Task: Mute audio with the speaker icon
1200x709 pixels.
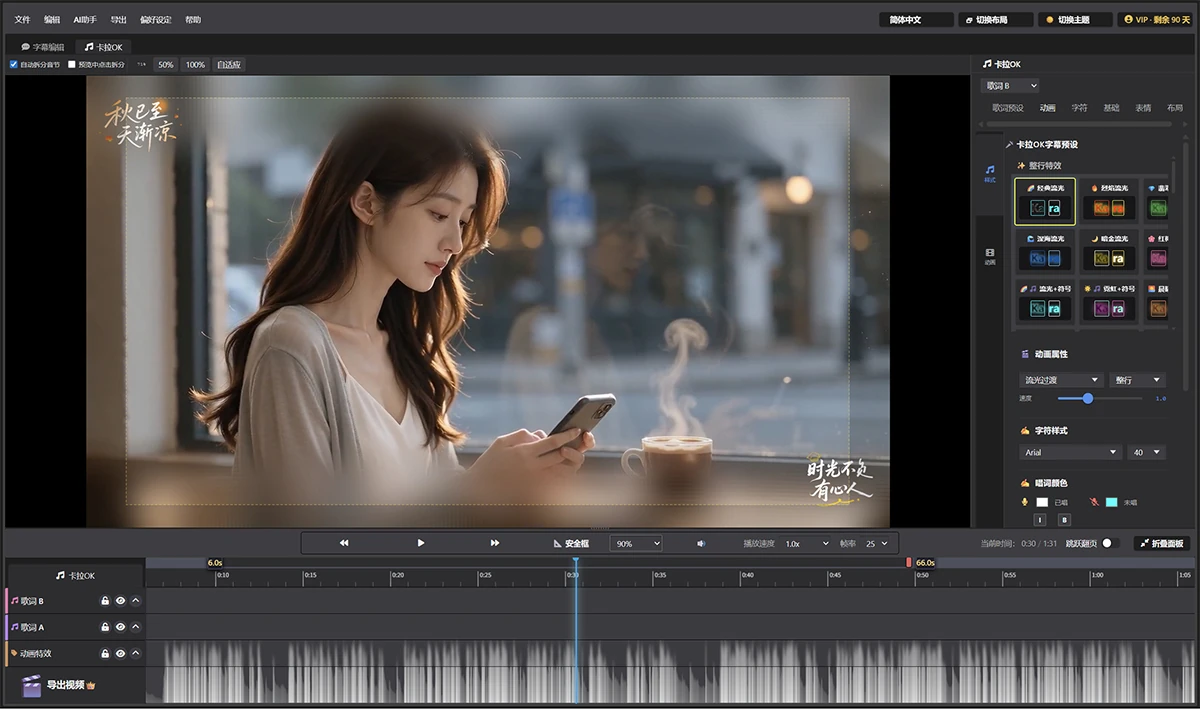Action: coord(701,543)
